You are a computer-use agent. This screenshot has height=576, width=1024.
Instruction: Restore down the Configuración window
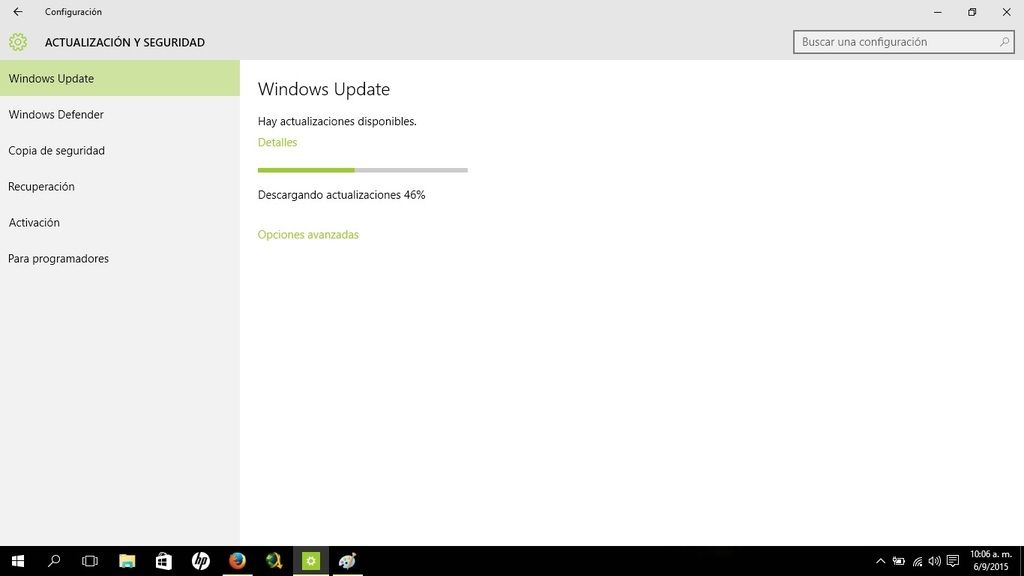point(972,12)
